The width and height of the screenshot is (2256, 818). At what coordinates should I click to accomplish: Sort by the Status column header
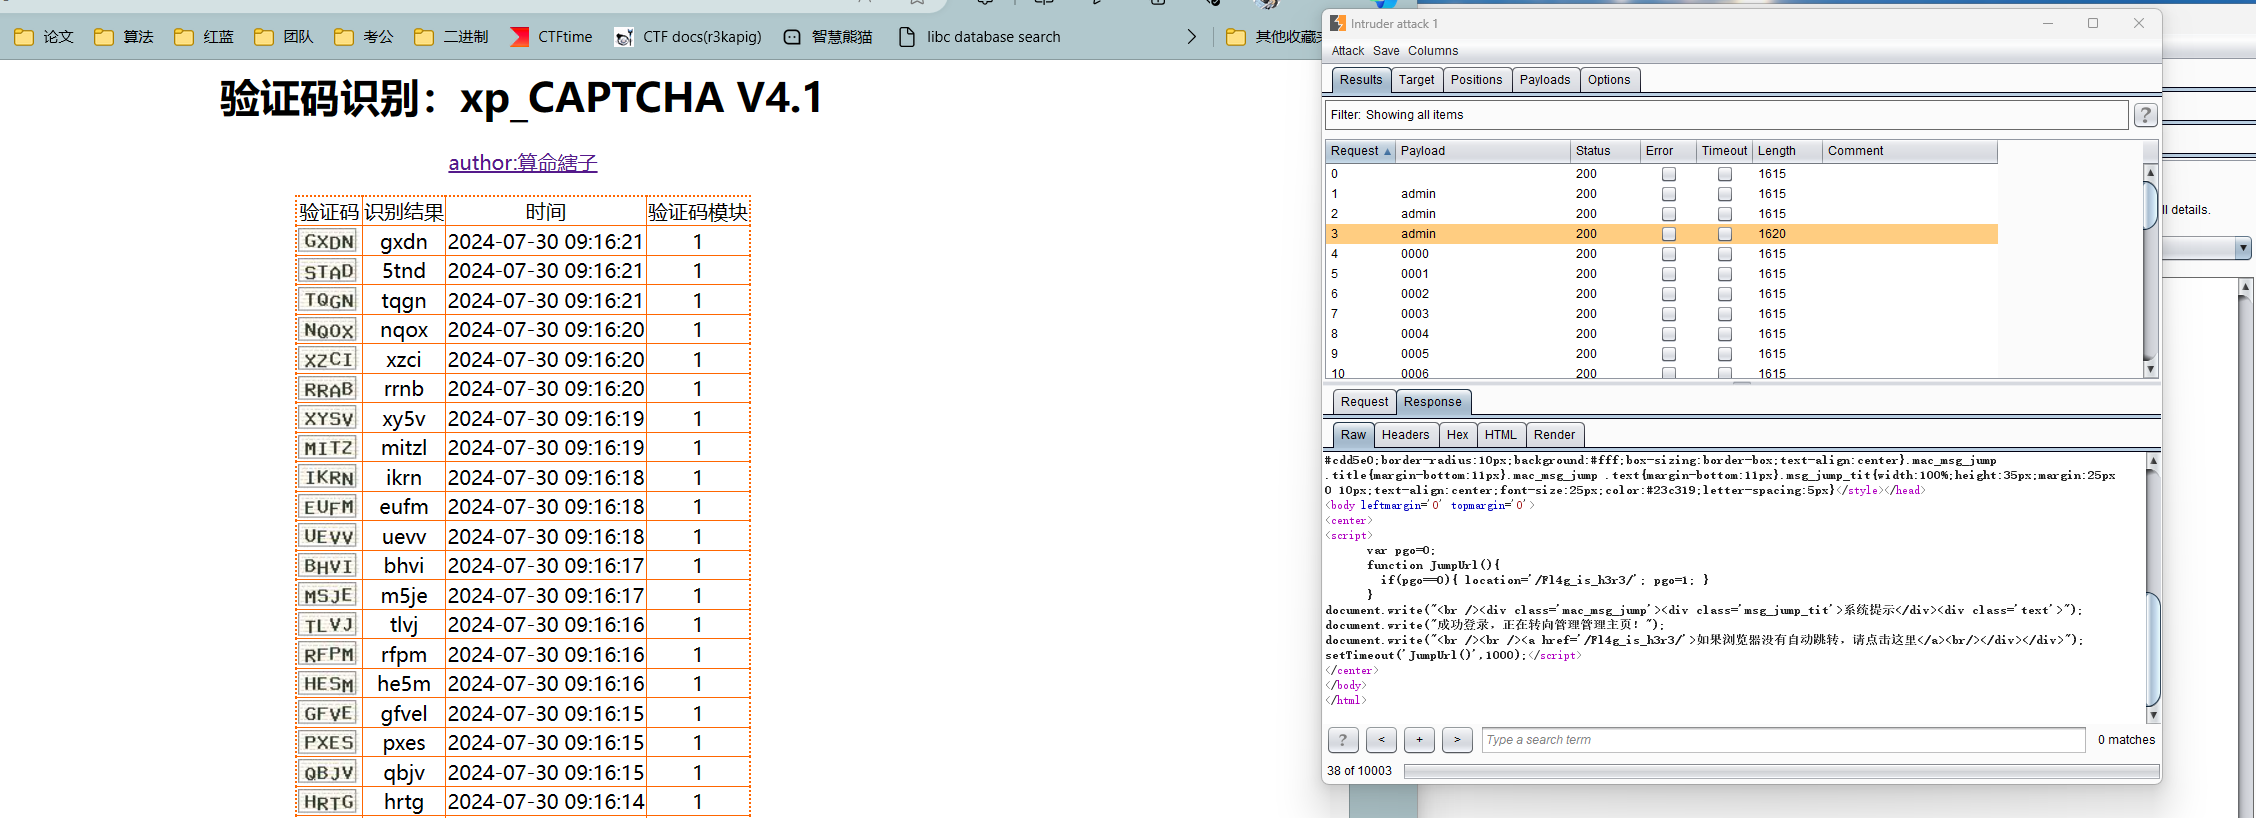tap(1605, 151)
